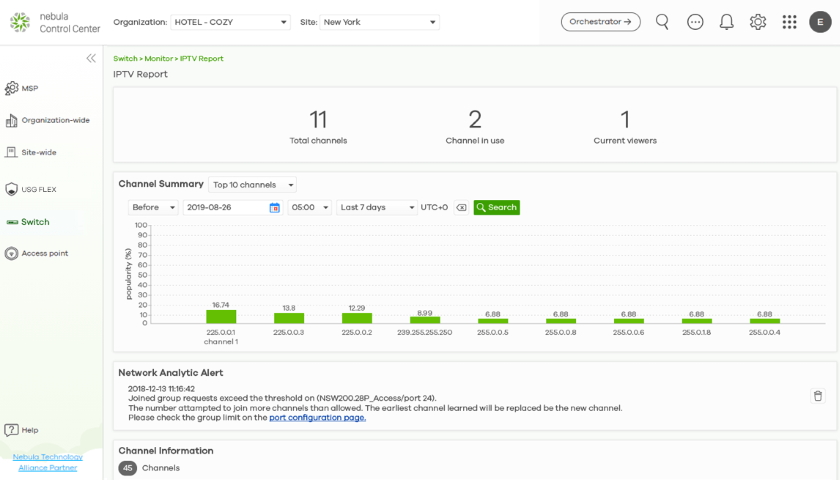Open the chat bubble icon in header
840x480 pixels.
[695, 22]
